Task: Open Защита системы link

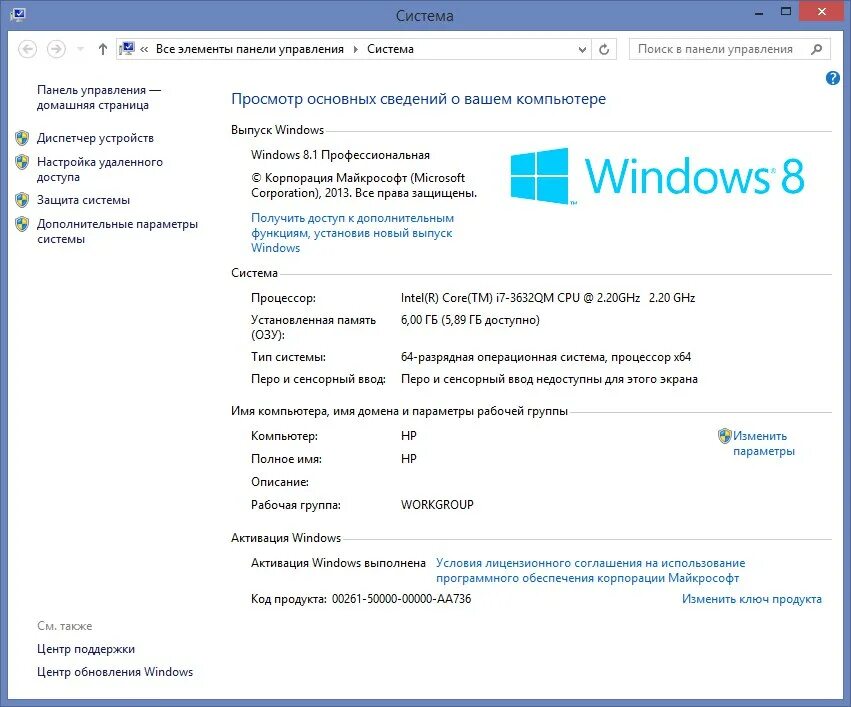Action: (x=83, y=200)
